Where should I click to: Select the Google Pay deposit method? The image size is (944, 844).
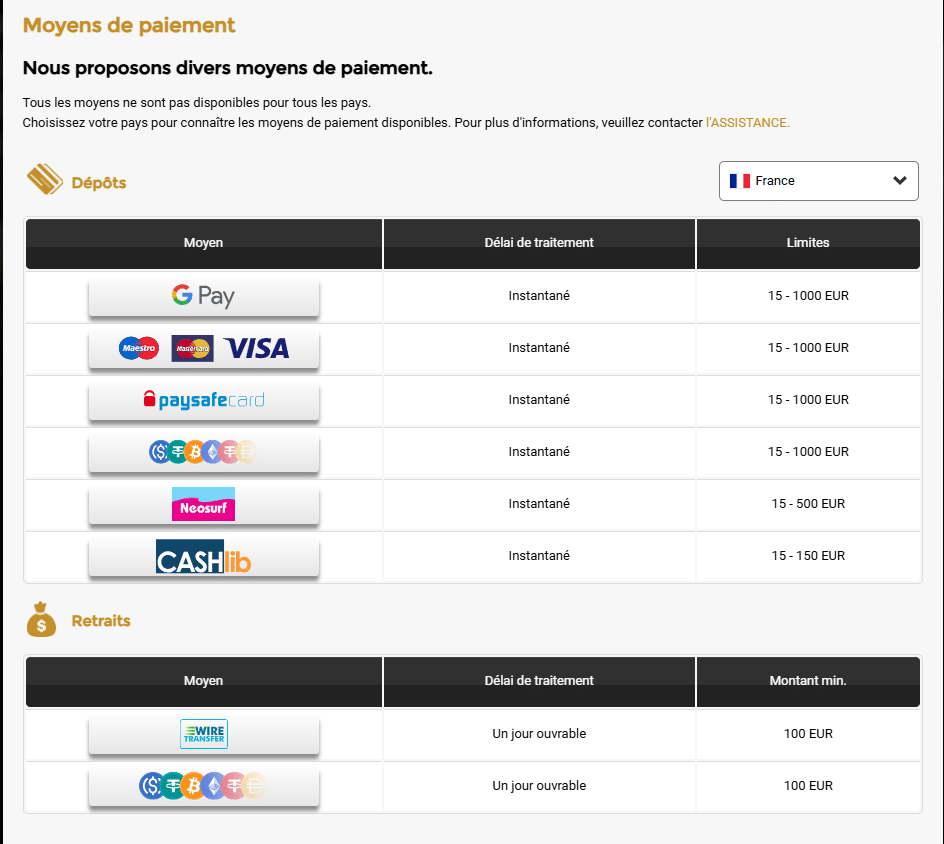[203, 297]
